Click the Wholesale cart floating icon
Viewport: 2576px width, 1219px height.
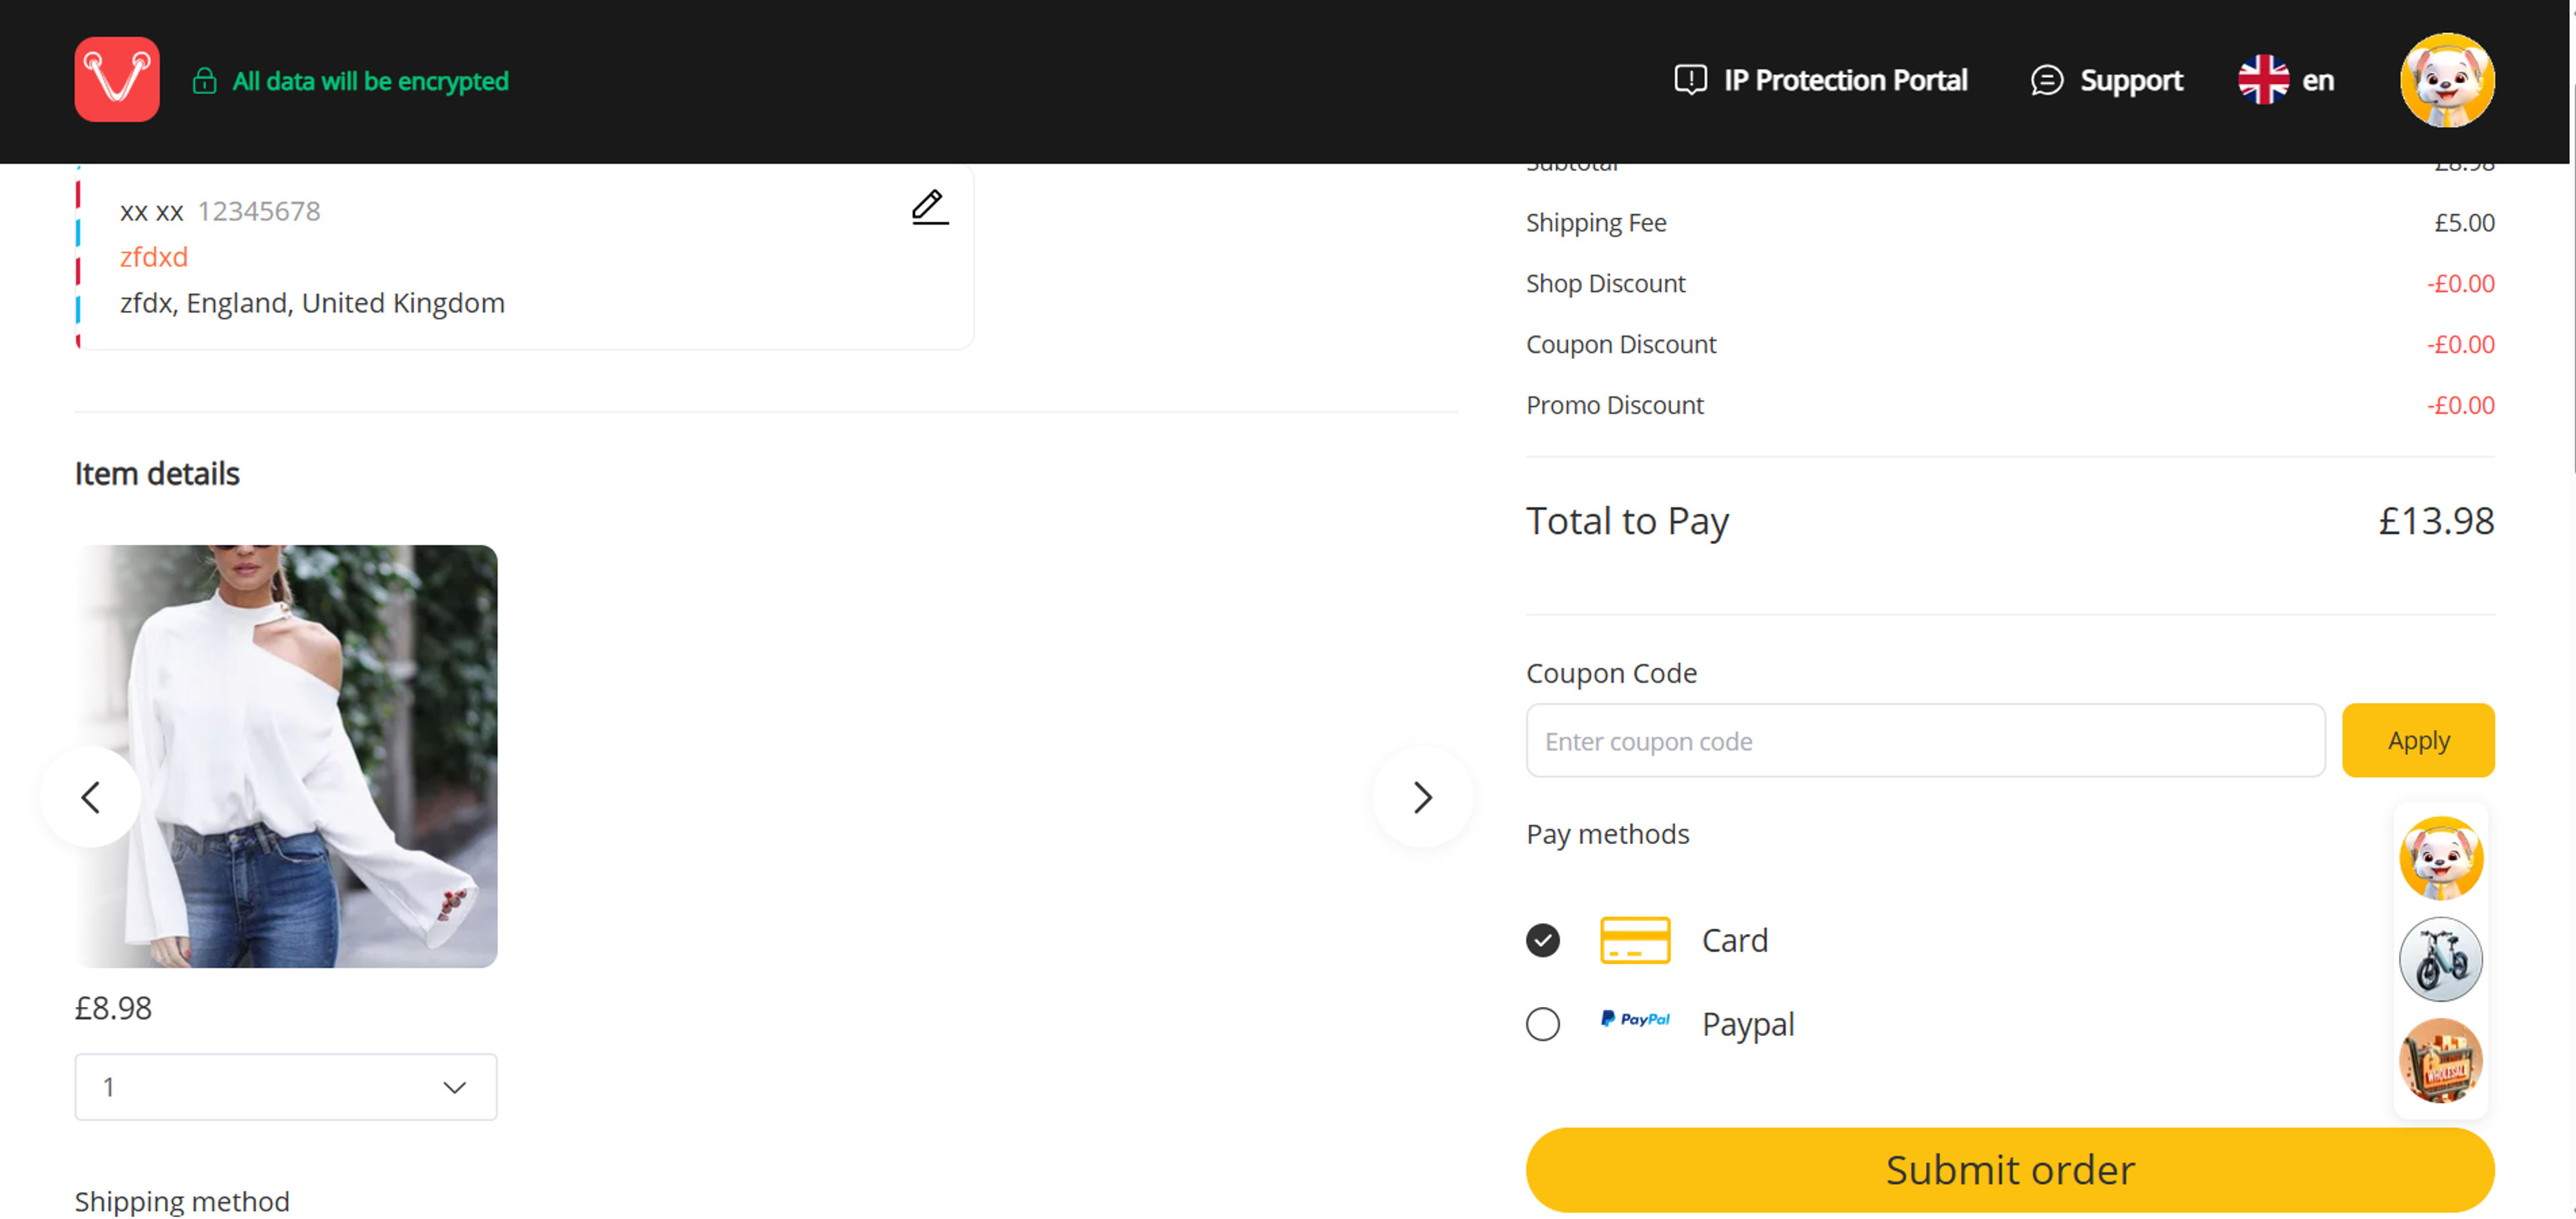(x=2441, y=1061)
